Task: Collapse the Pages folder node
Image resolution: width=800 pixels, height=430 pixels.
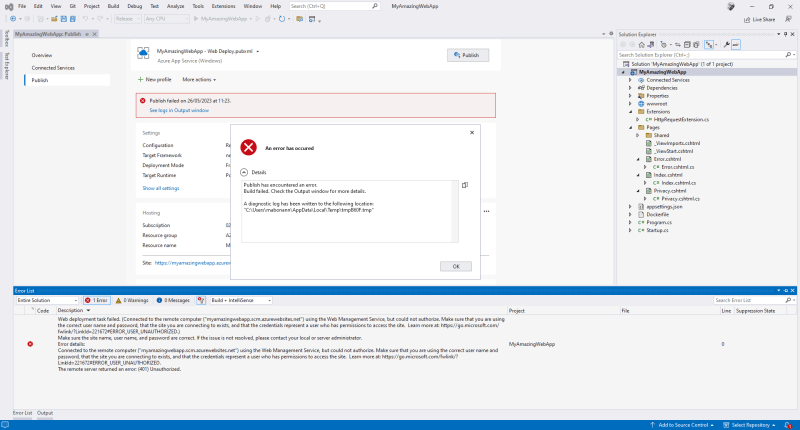Action: coord(630,128)
